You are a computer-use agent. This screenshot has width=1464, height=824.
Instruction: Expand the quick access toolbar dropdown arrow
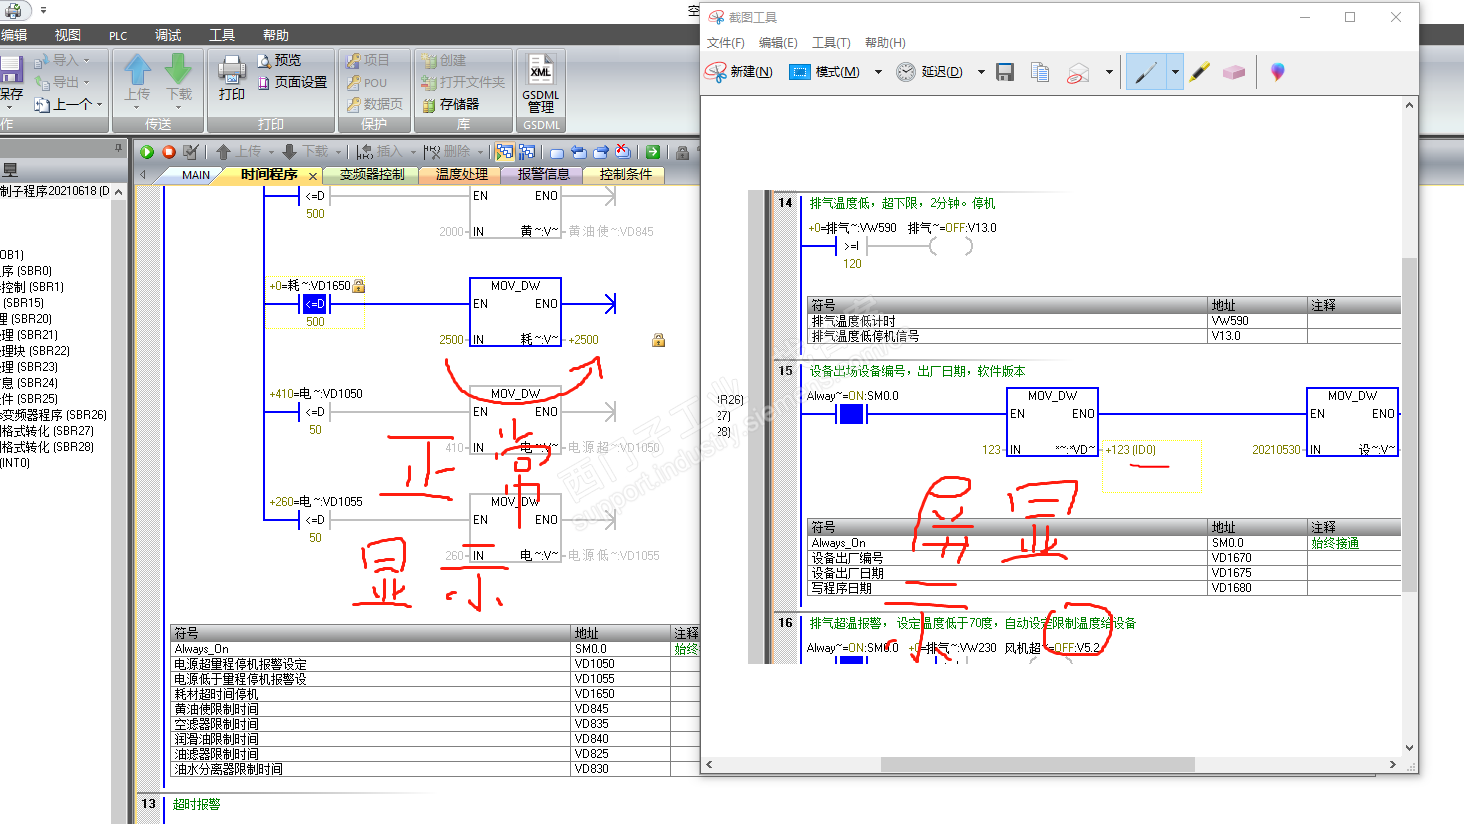coord(43,10)
